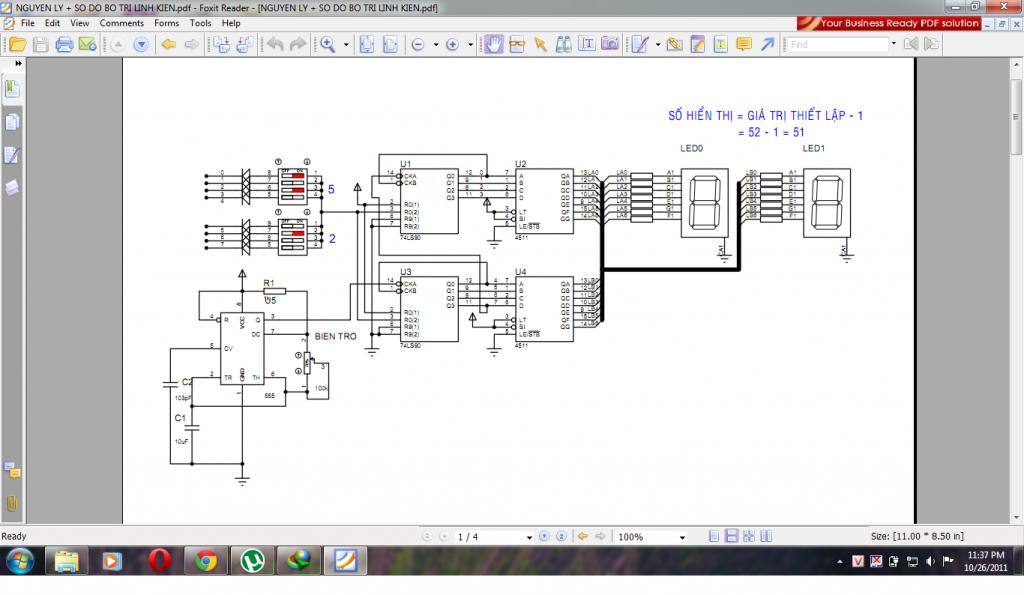Viewport: 1024px width, 595px height.
Task: Open the binoculars Search tool
Action: 563,44
